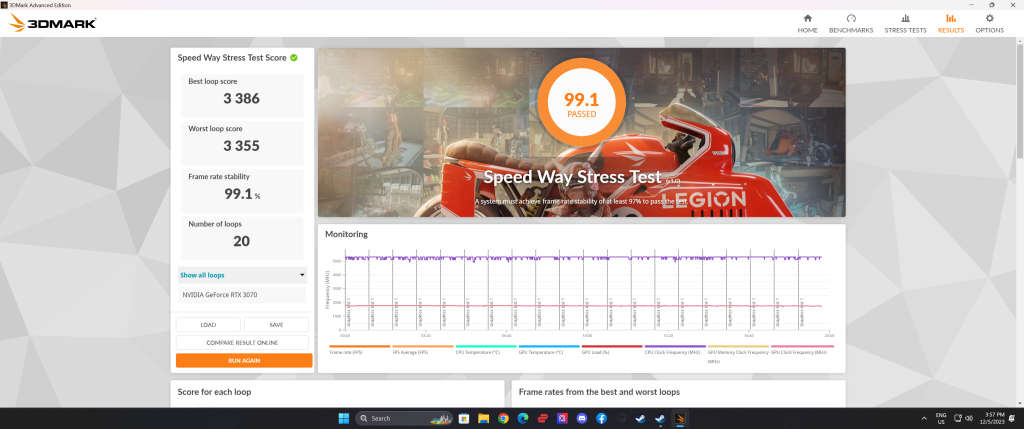Image resolution: width=1024 pixels, height=429 pixels.
Task: Open Microsoft Store from the taskbar
Action: (x=464, y=418)
